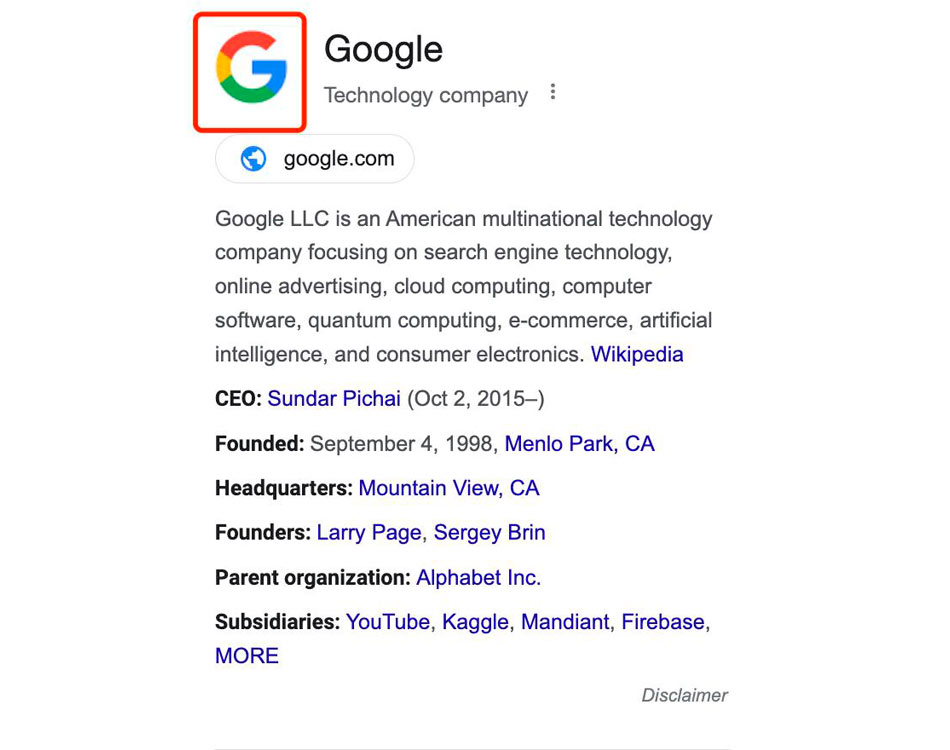The image size is (950, 750).
Task: Open the Wikipedia source link
Action: tap(637, 354)
